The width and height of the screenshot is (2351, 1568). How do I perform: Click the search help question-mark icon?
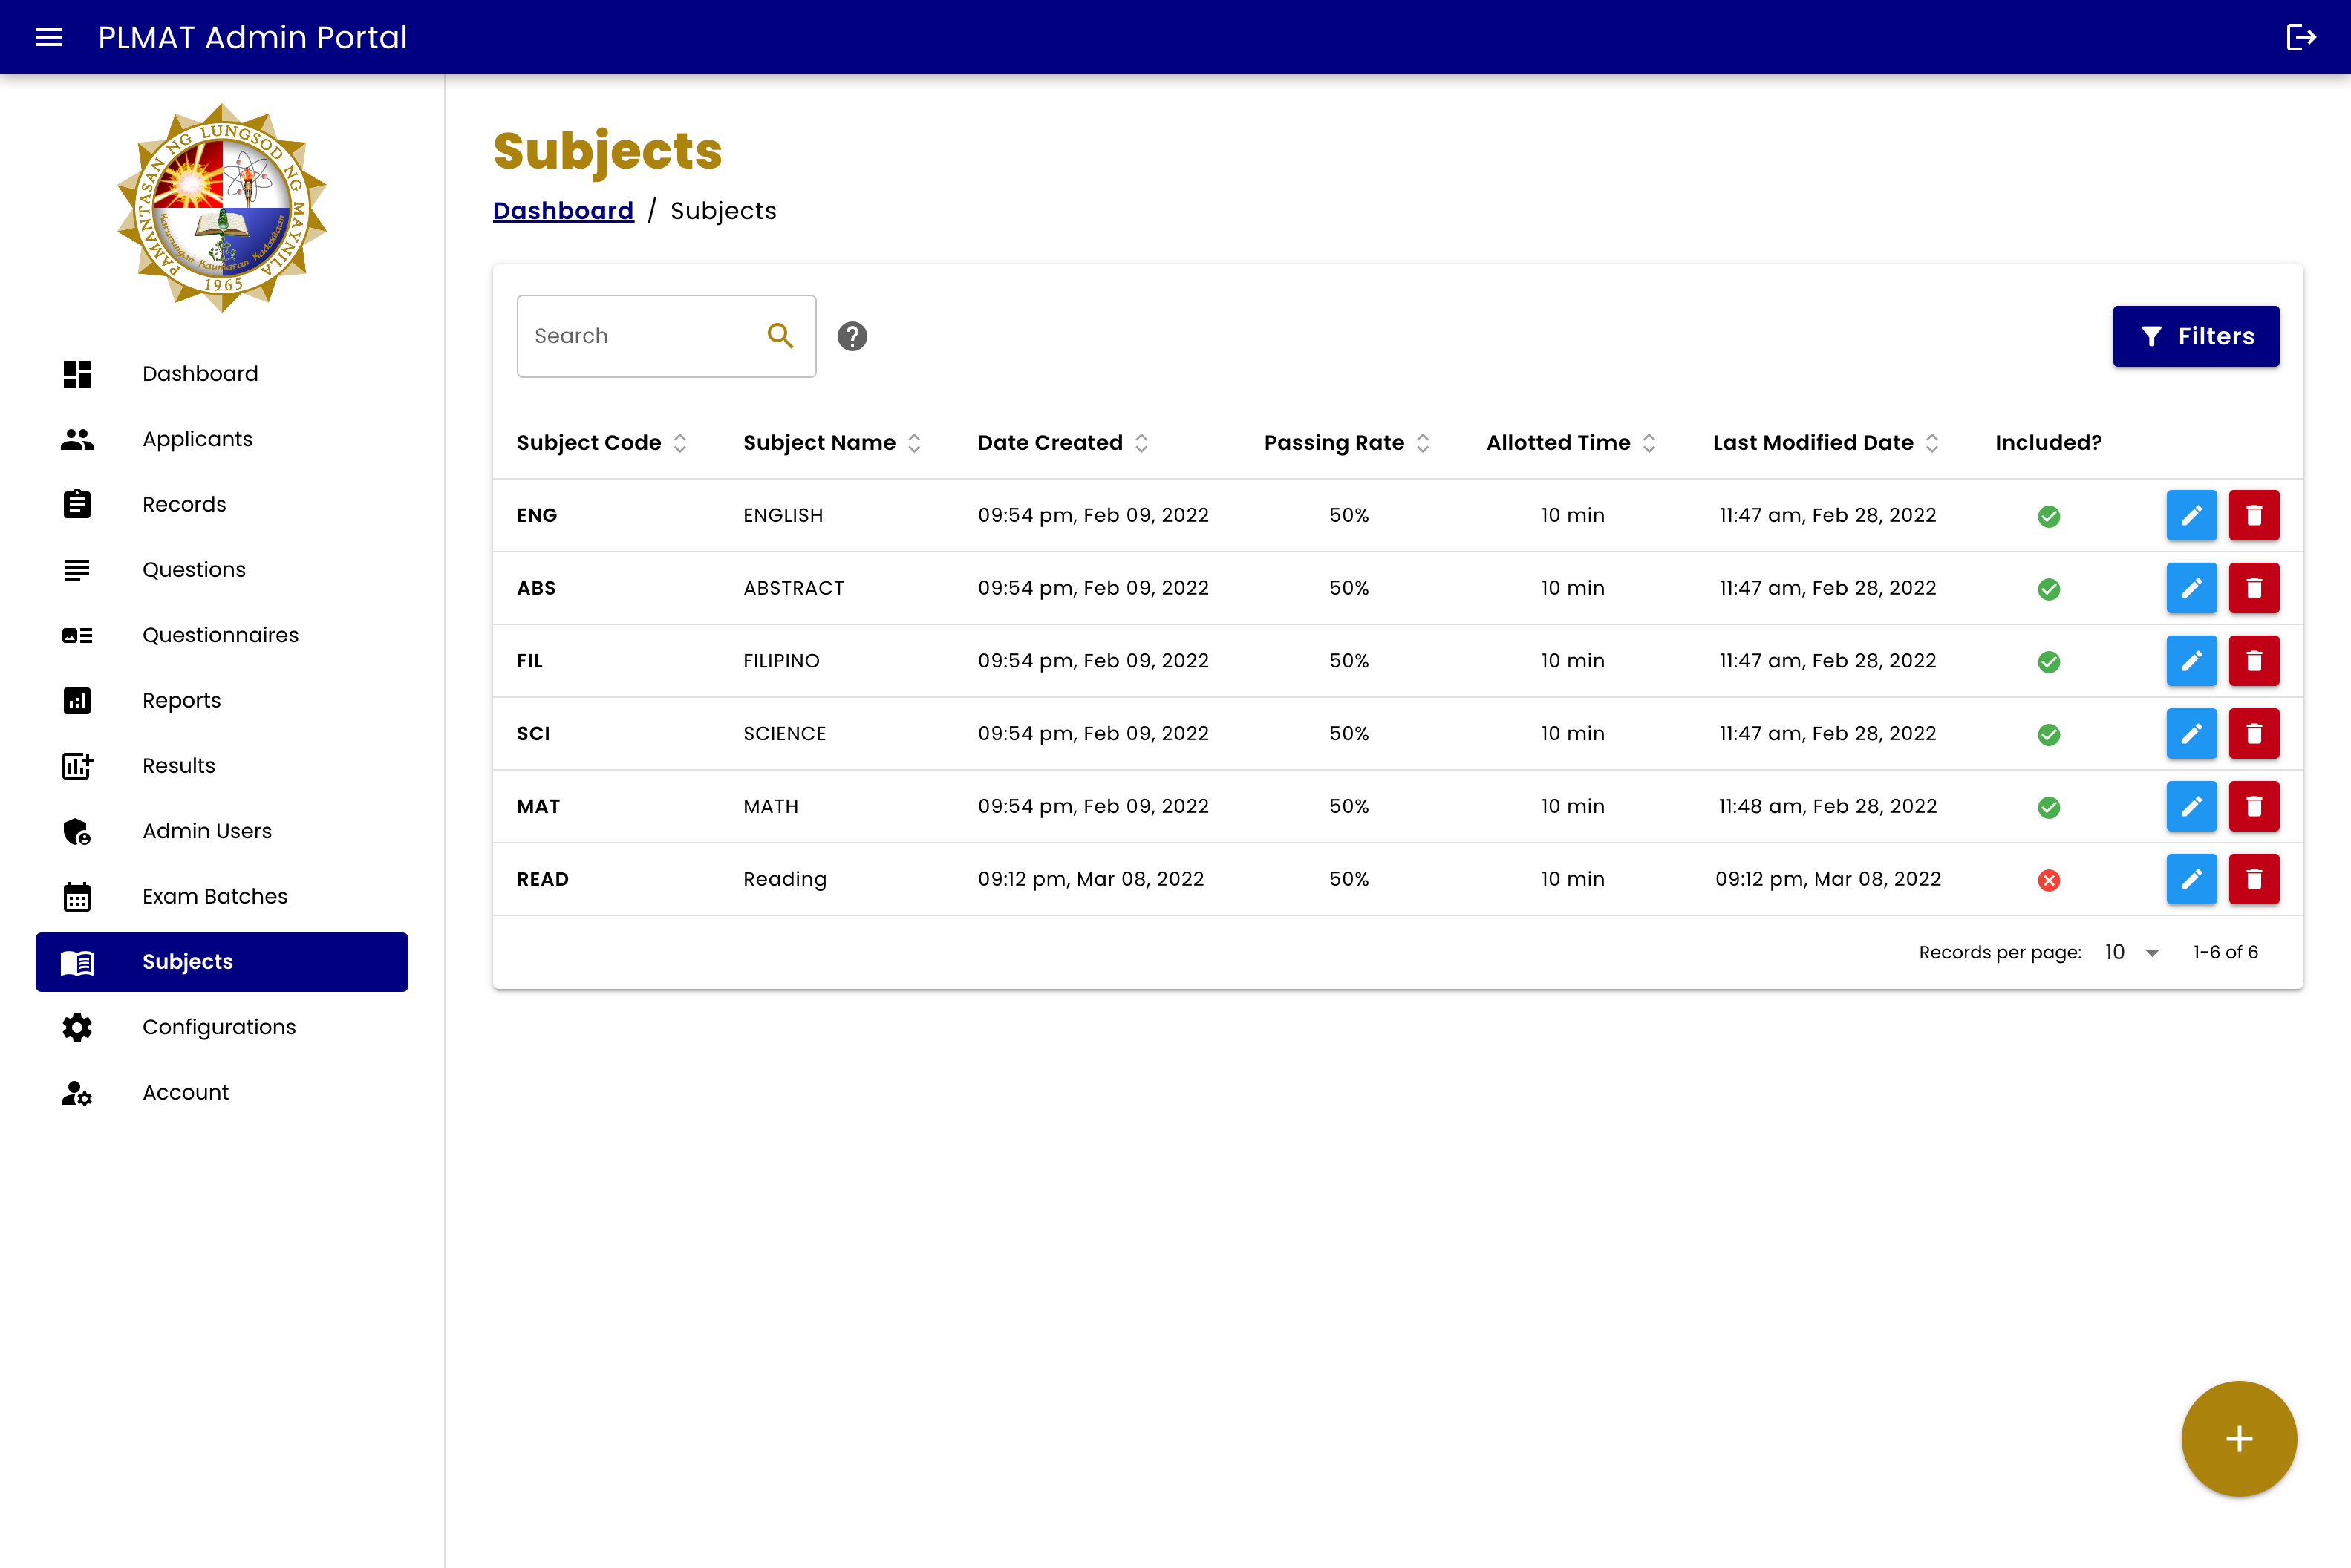tap(852, 336)
